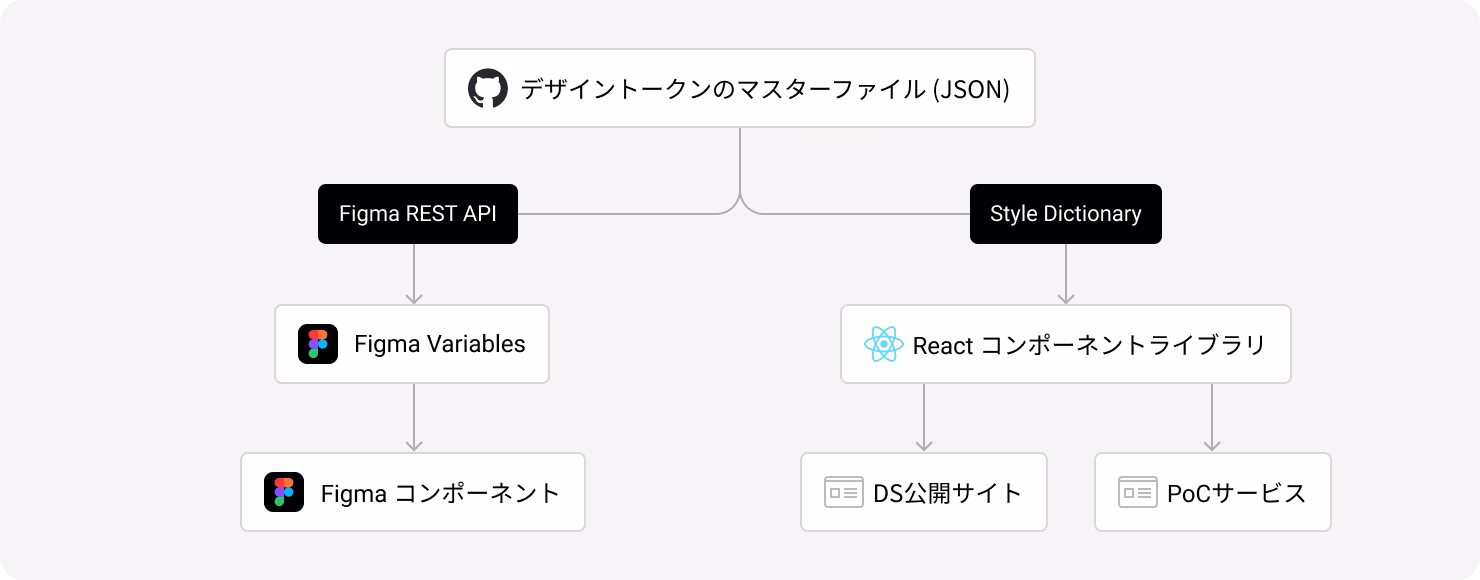Select the Figma REST API black label
The height and width of the screenshot is (580, 1480).
418,214
